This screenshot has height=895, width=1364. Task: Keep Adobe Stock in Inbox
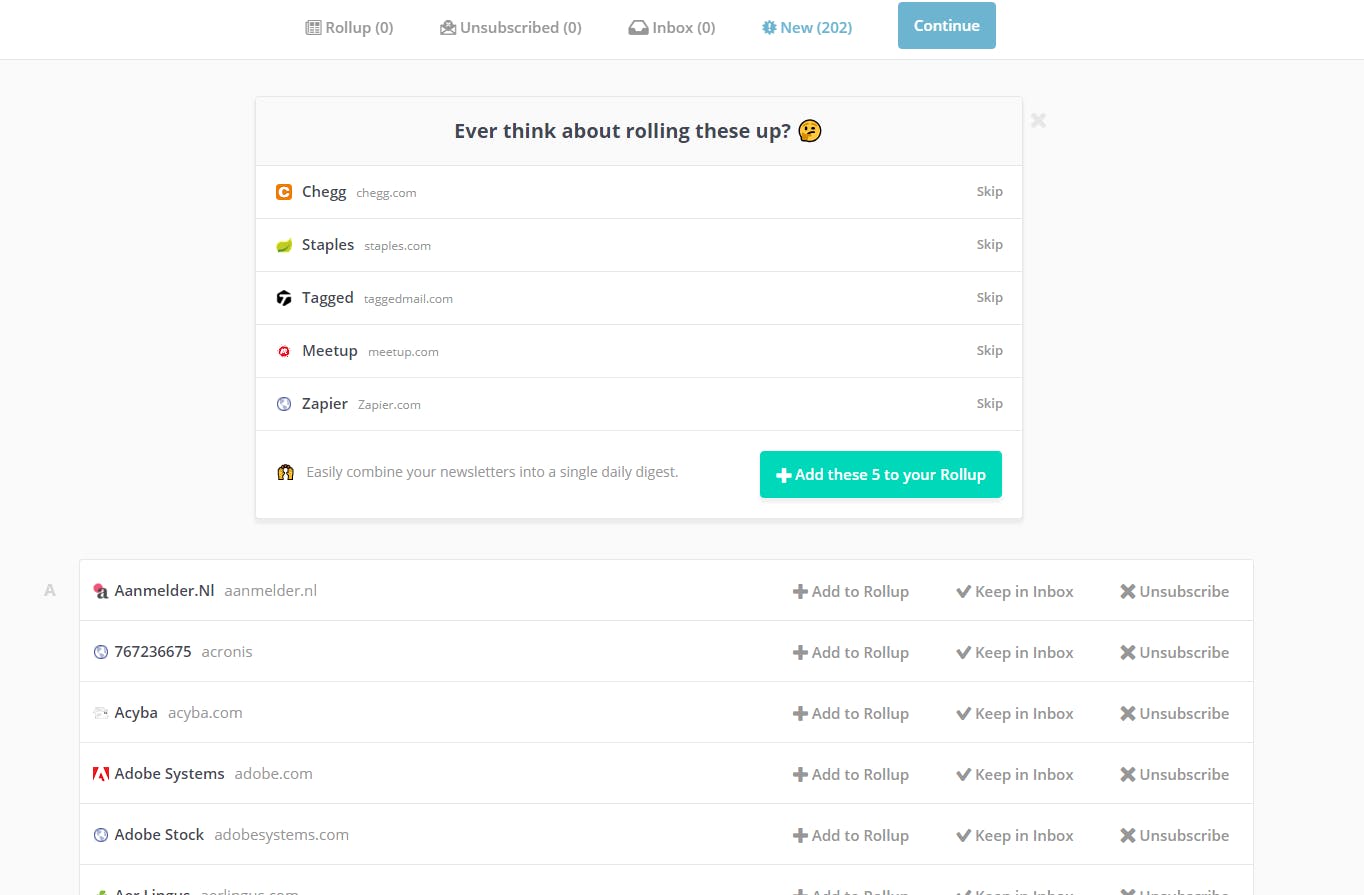[1015, 835]
